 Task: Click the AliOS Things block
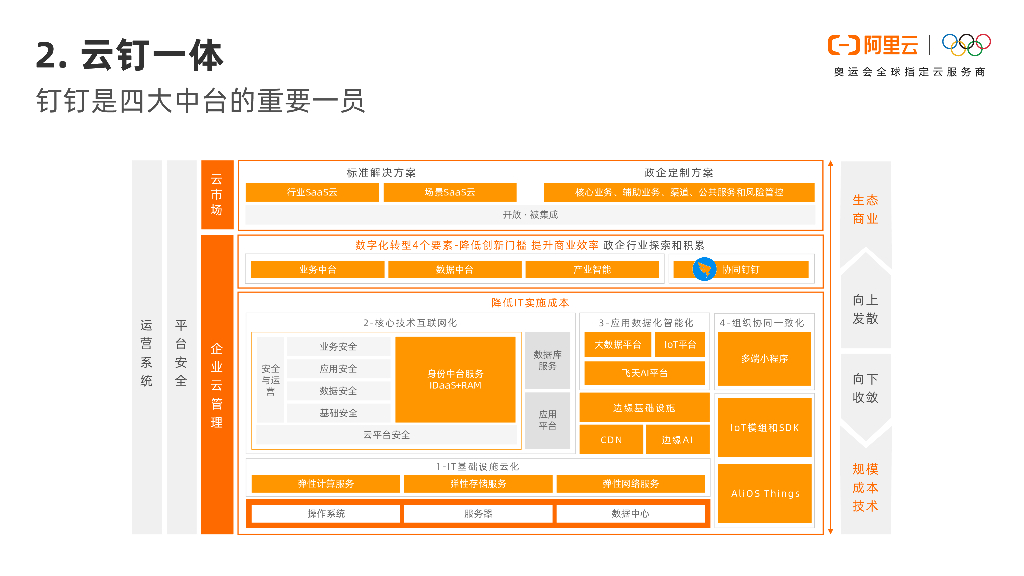764,493
